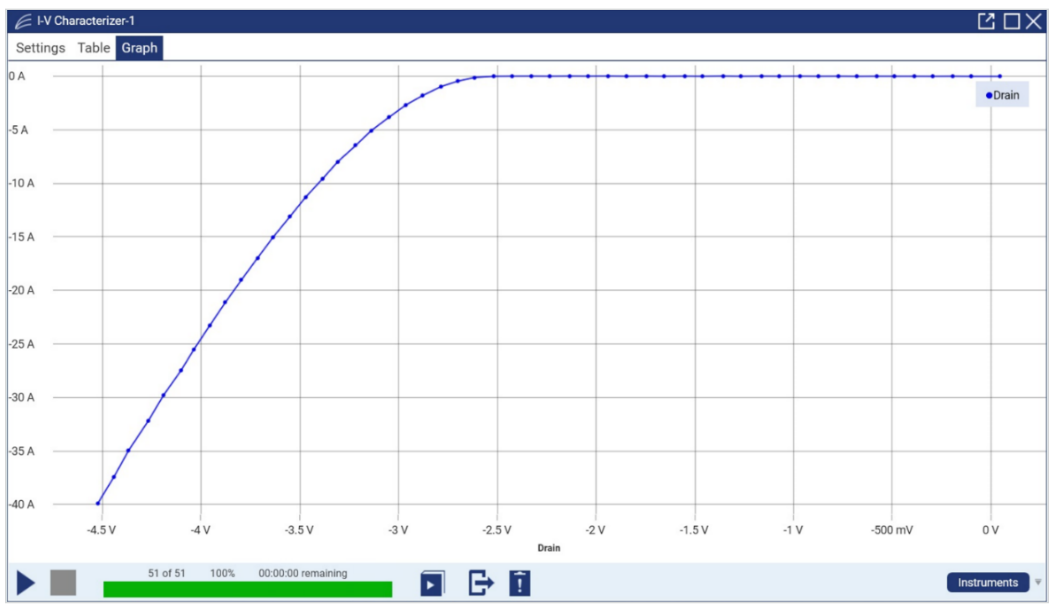The image size is (1053, 609).
Task: Click the run-script icon beside the progress bar
Action: click(431, 583)
